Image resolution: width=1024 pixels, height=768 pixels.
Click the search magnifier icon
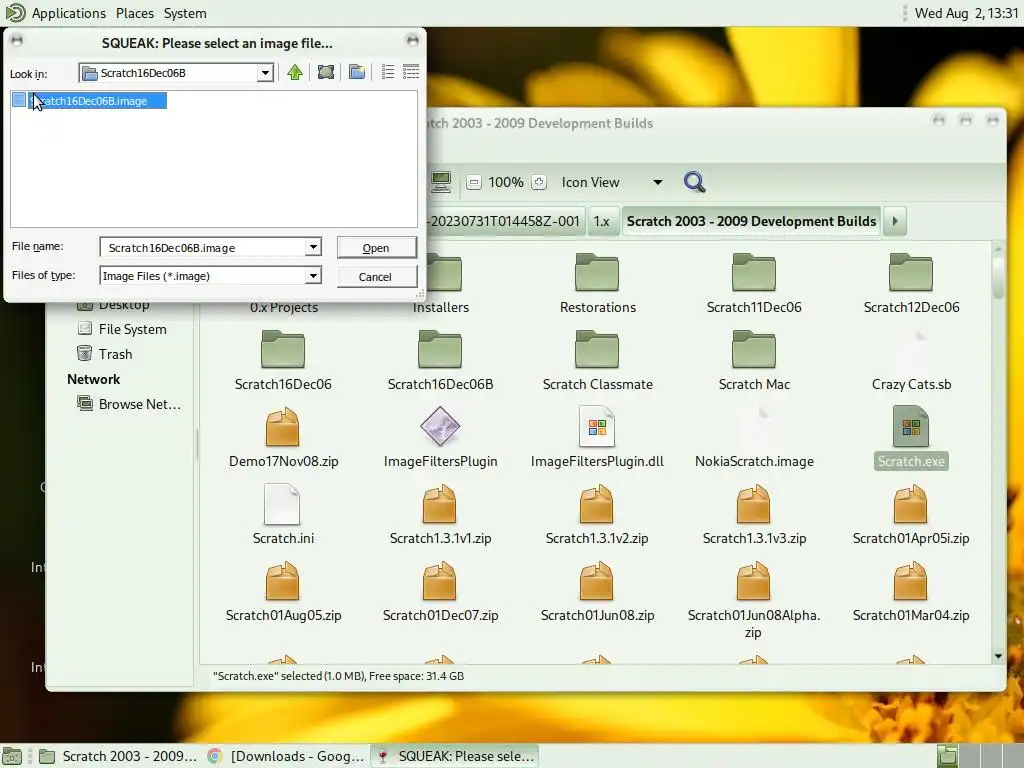(x=694, y=182)
